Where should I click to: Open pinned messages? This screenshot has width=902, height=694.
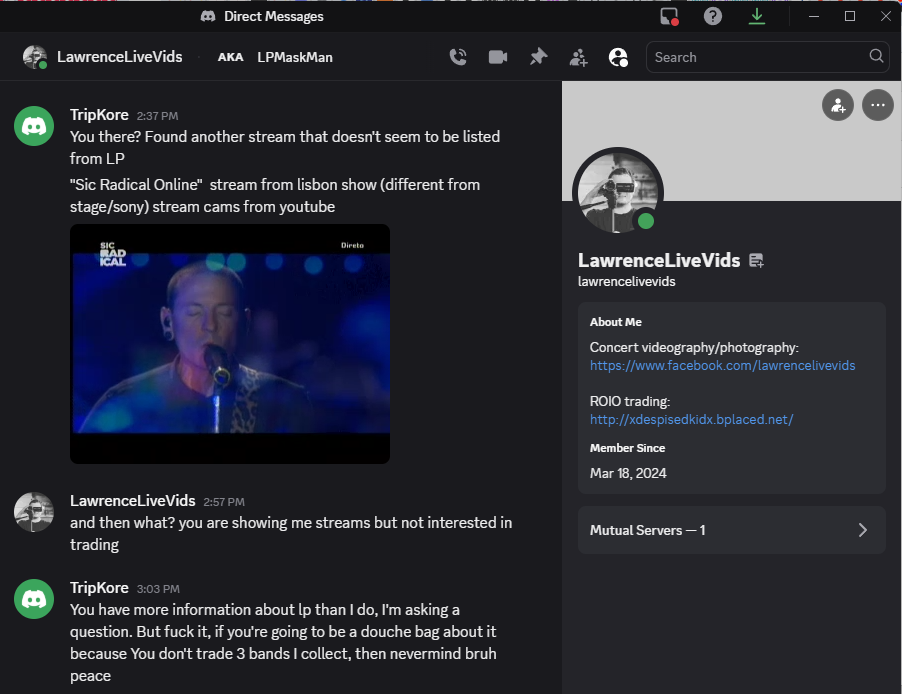click(538, 57)
